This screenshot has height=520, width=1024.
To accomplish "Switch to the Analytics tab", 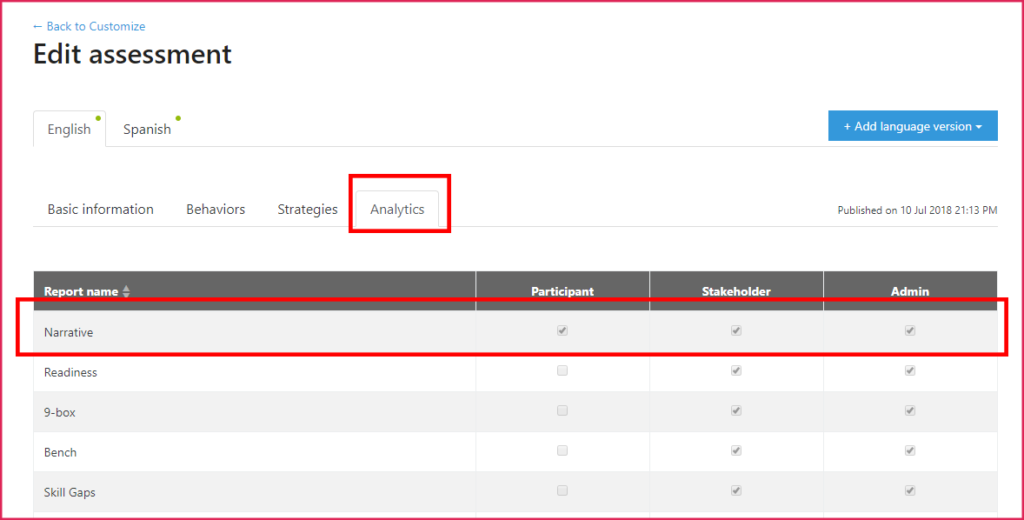I will 397,209.
